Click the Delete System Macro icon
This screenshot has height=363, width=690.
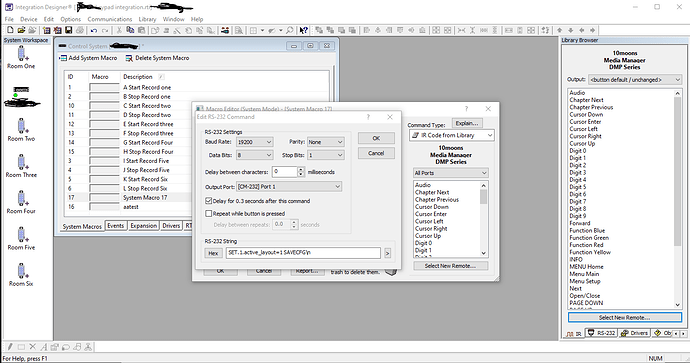coord(129,58)
